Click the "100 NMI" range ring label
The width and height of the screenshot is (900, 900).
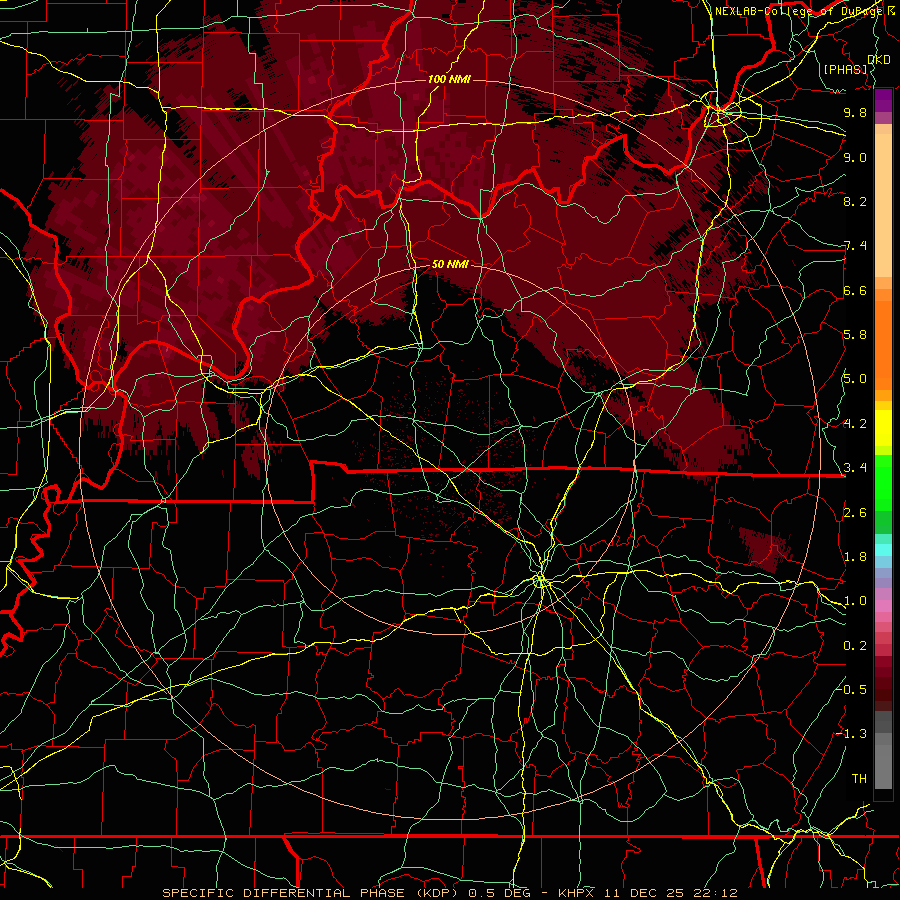coord(449,79)
